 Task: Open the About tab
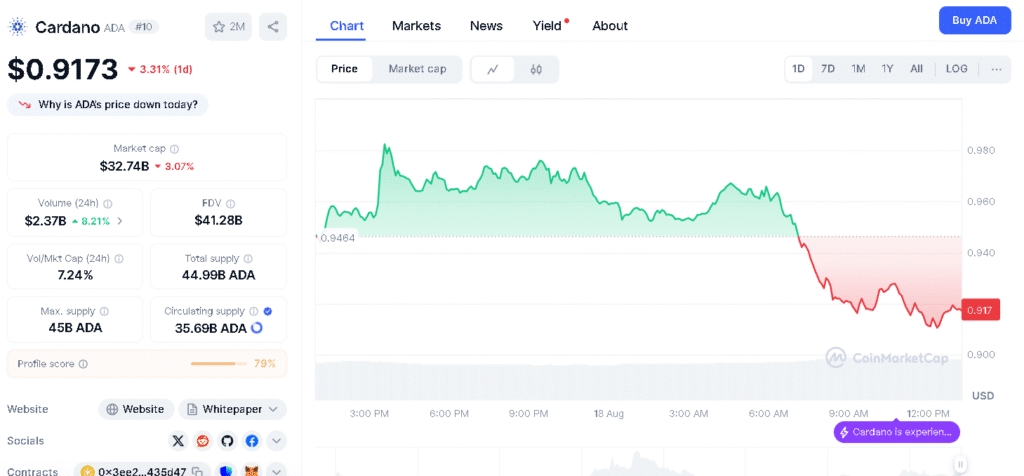tap(610, 26)
